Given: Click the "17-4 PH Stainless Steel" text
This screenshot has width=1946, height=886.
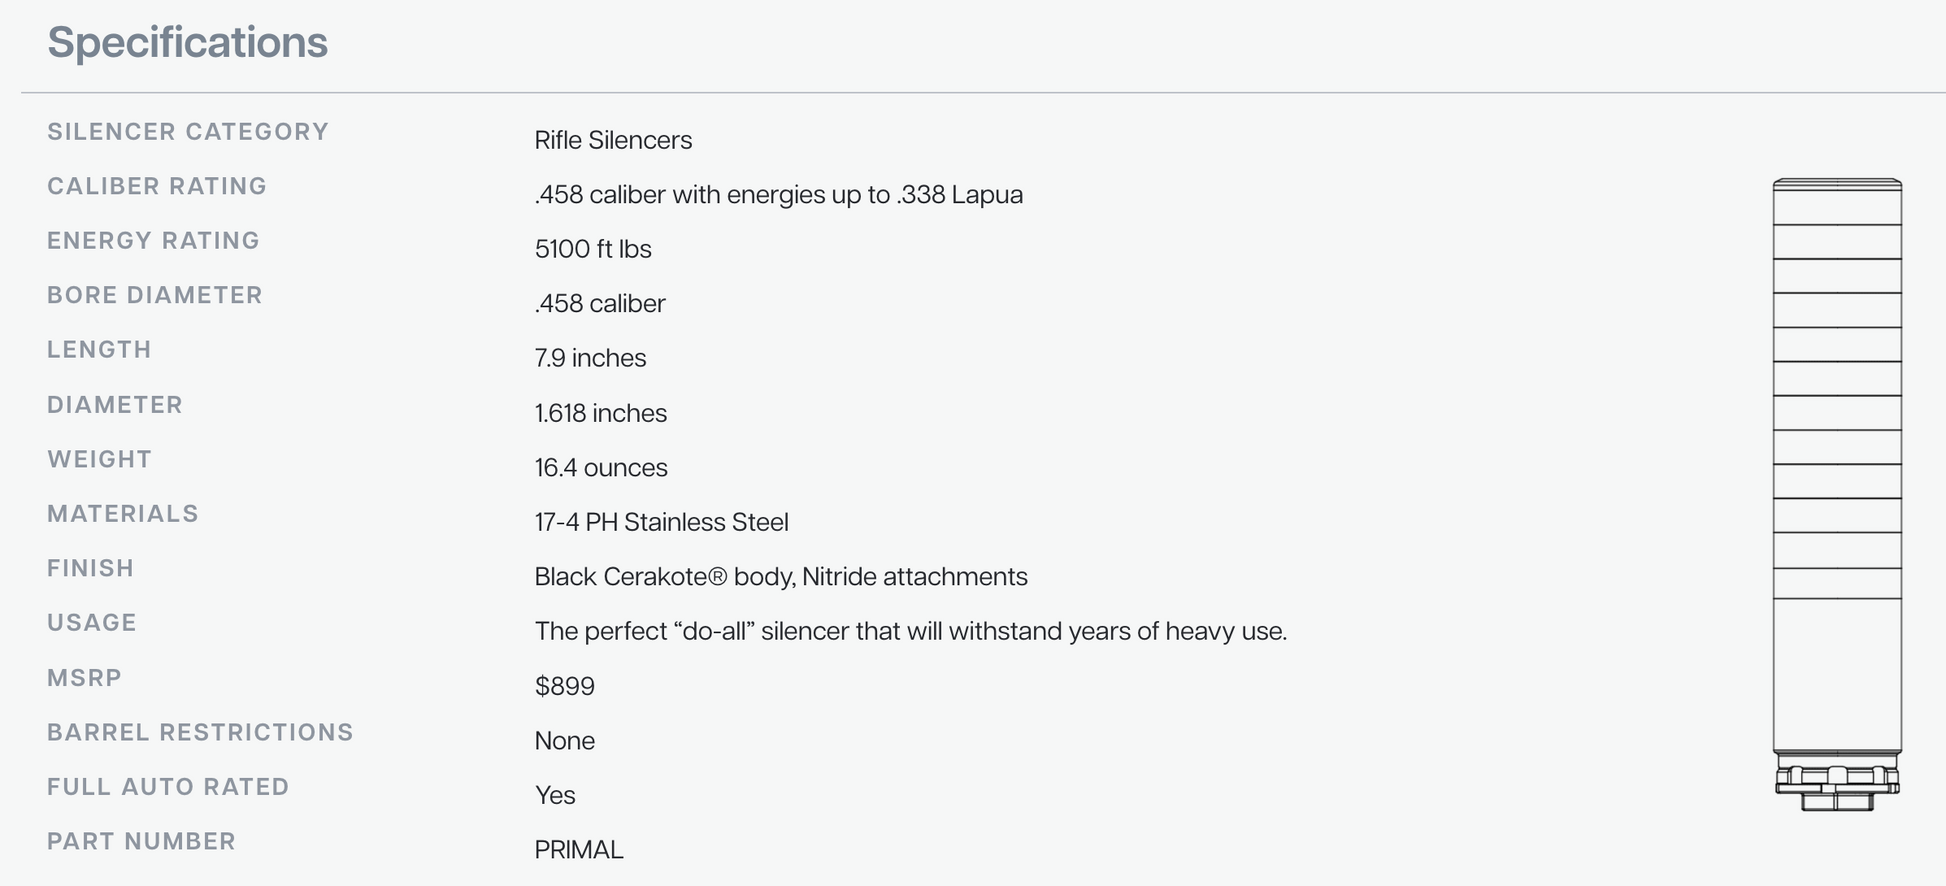Looking at the screenshot, I should [661, 522].
